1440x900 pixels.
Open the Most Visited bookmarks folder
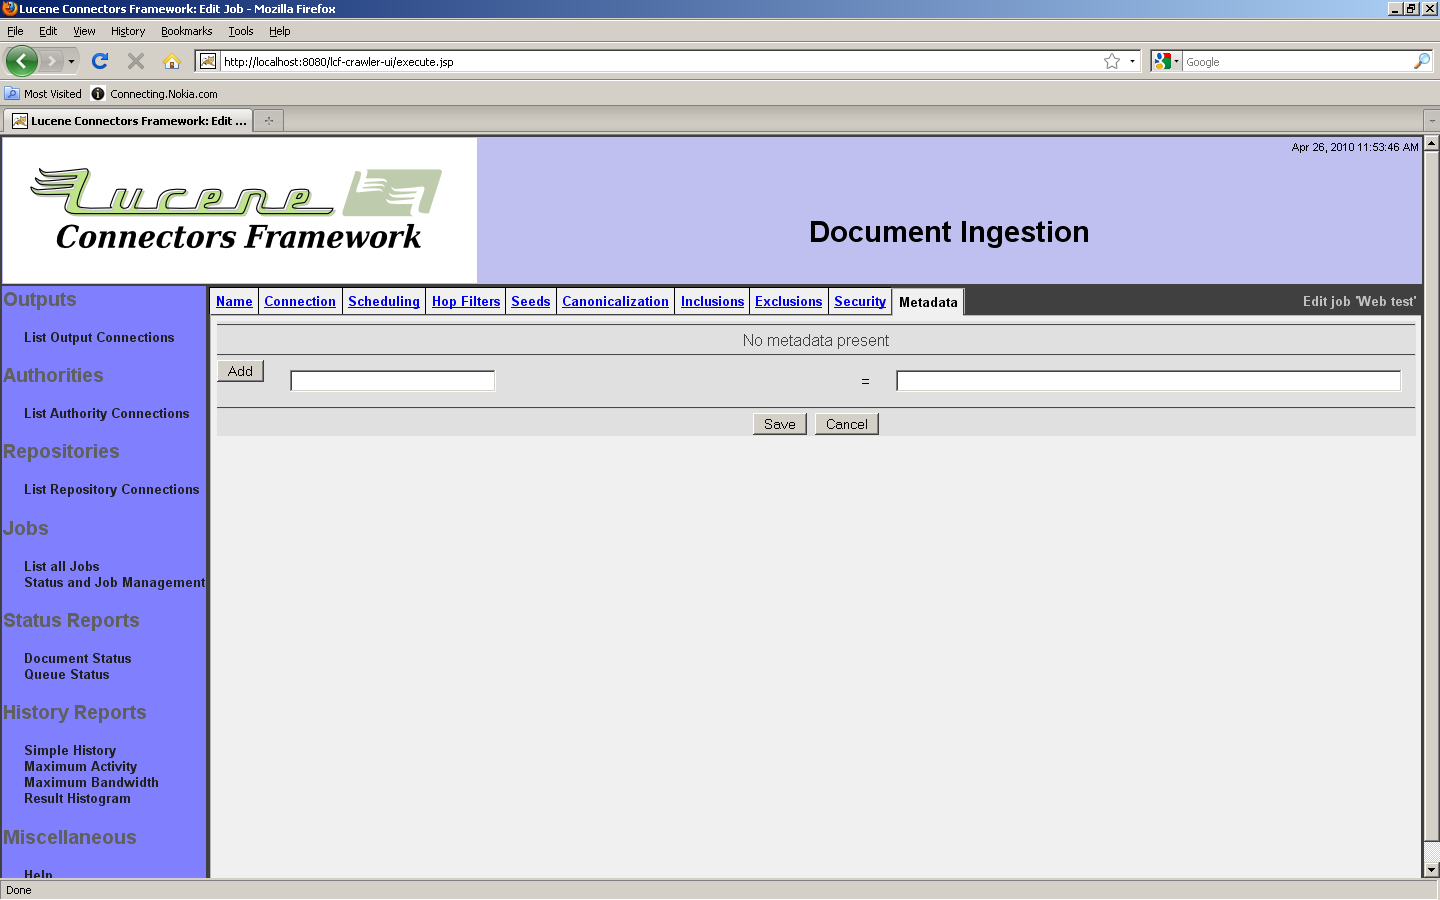click(x=43, y=94)
